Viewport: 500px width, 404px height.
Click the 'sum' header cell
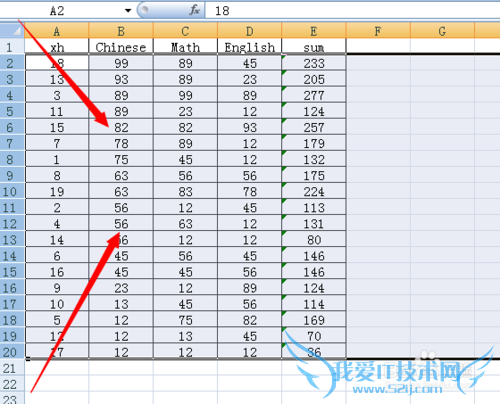click(x=314, y=47)
